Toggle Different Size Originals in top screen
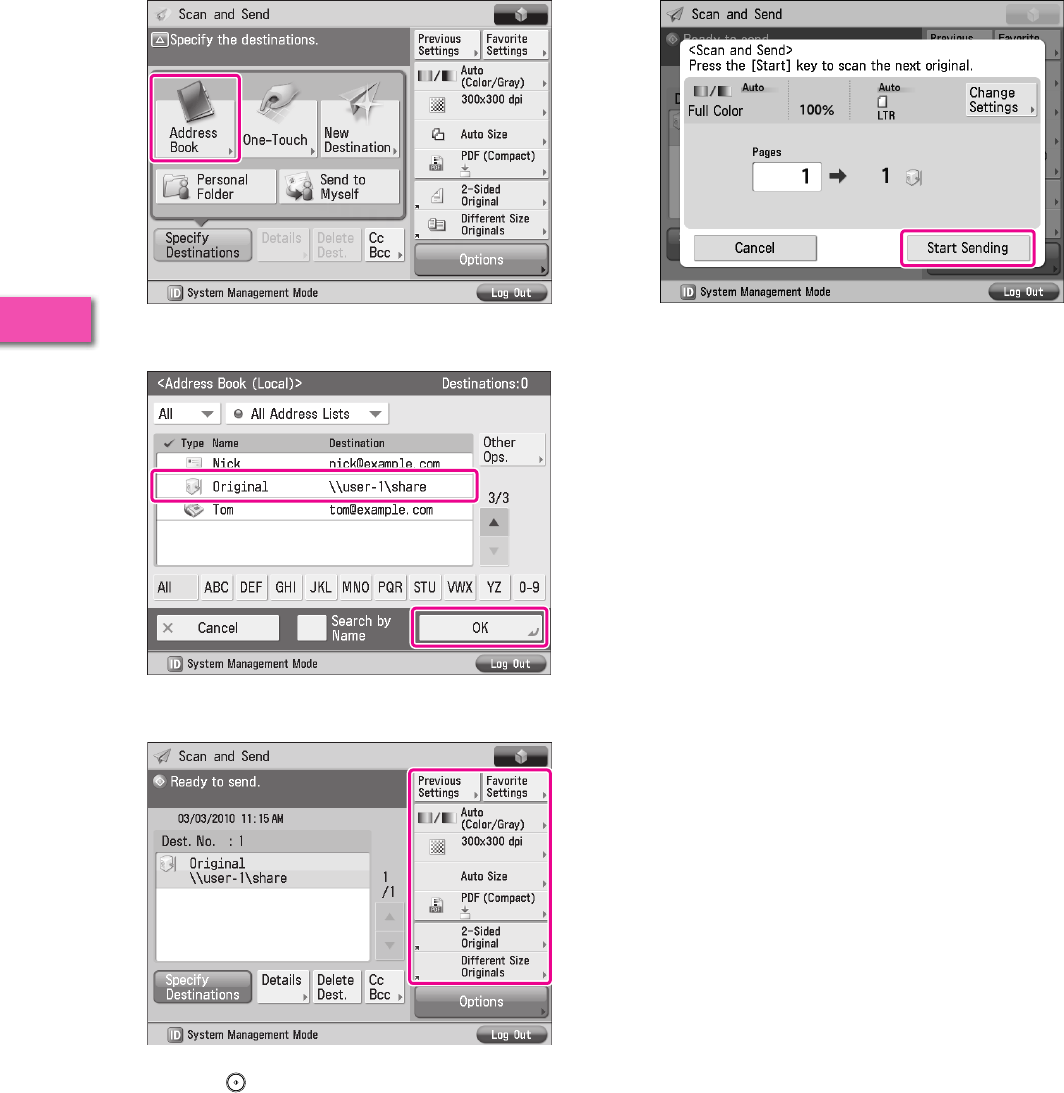 pos(481,224)
